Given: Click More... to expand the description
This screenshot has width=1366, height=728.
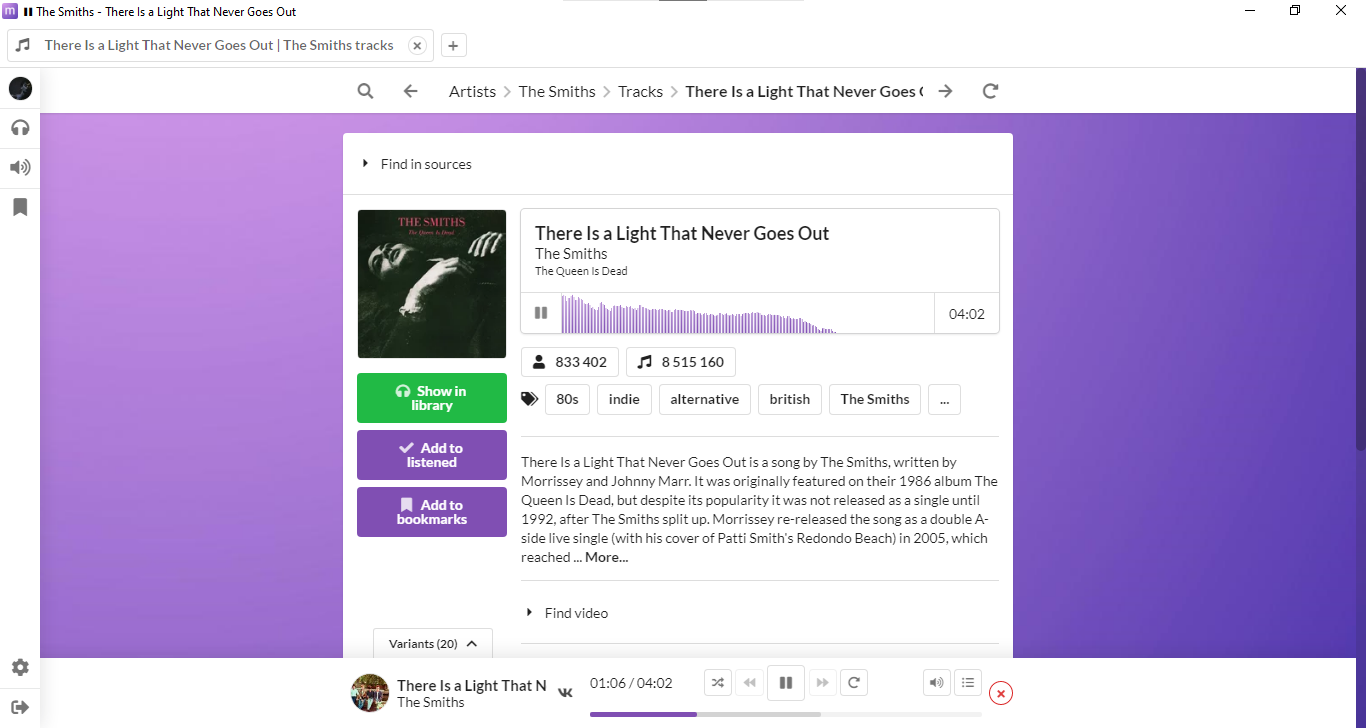Looking at the screenshot, I should pyautogui.click(x=607, y=557).
